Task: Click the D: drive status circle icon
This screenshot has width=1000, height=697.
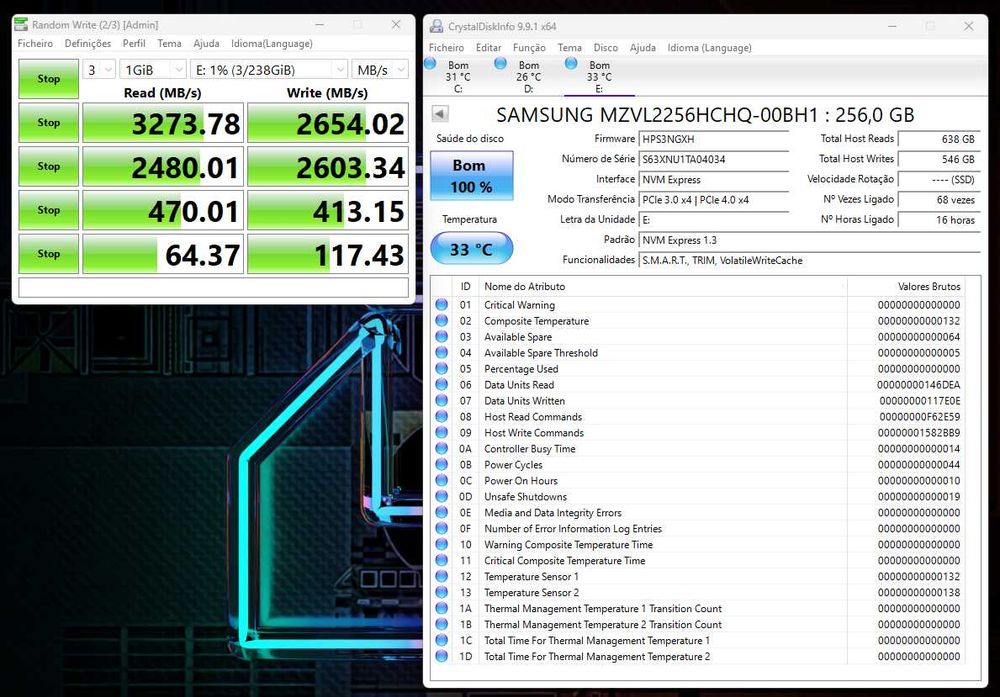Action: coord(501,63)
